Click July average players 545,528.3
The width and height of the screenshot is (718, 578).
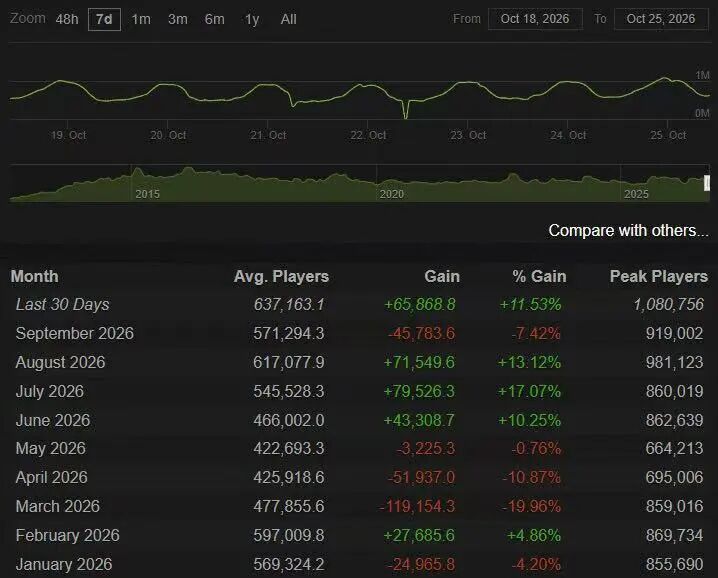coord(289,392)
